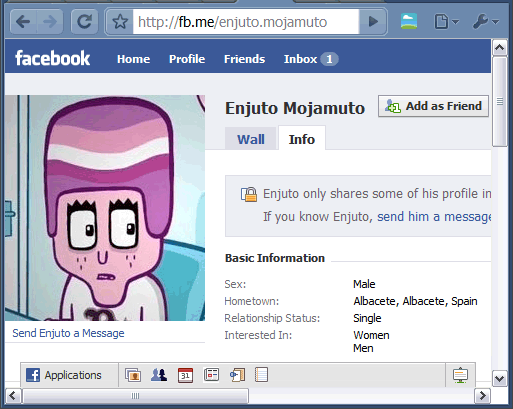
Task: Click the privacy lock icon
Action: [249, 194]
